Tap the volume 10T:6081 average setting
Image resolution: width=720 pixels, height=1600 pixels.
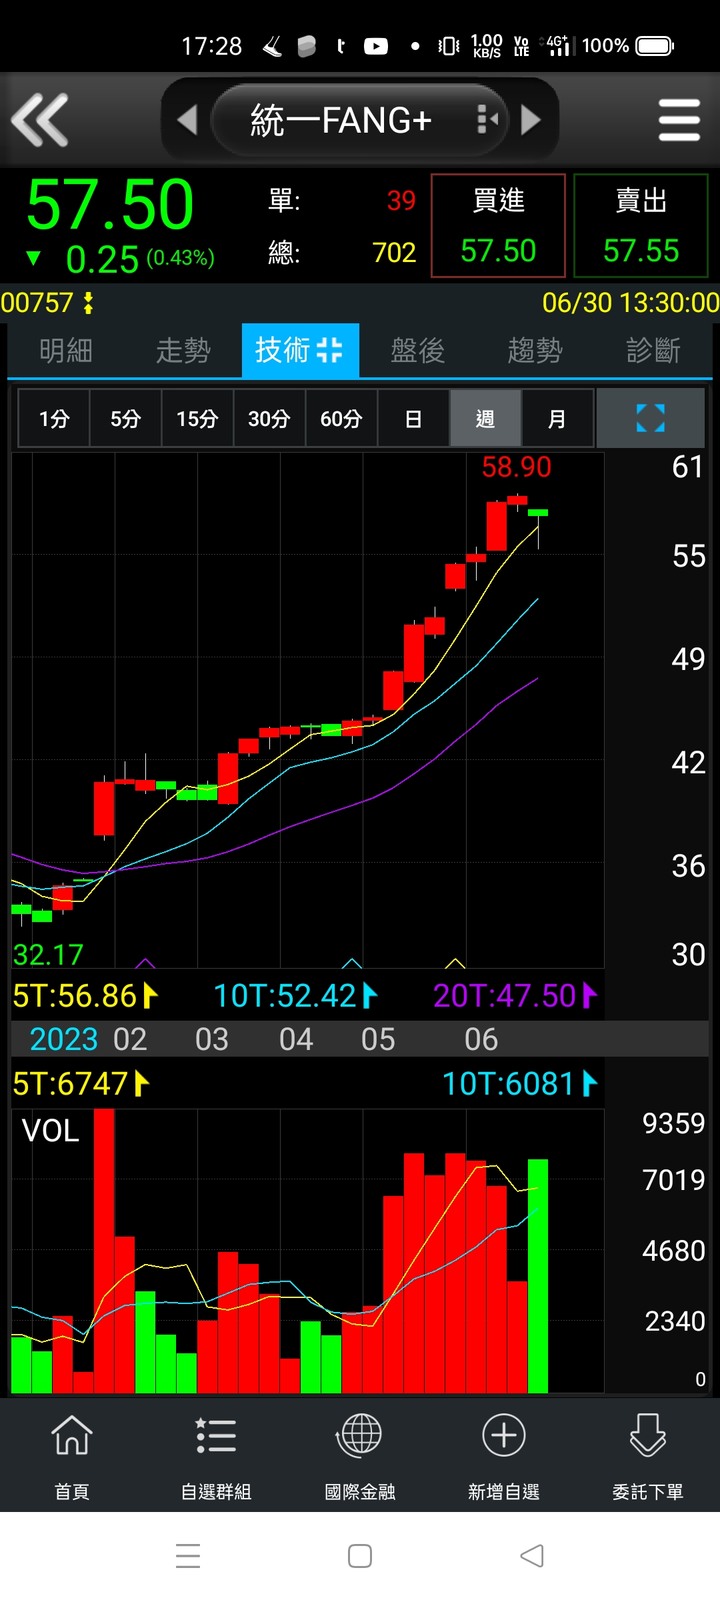pos(520,1084)
